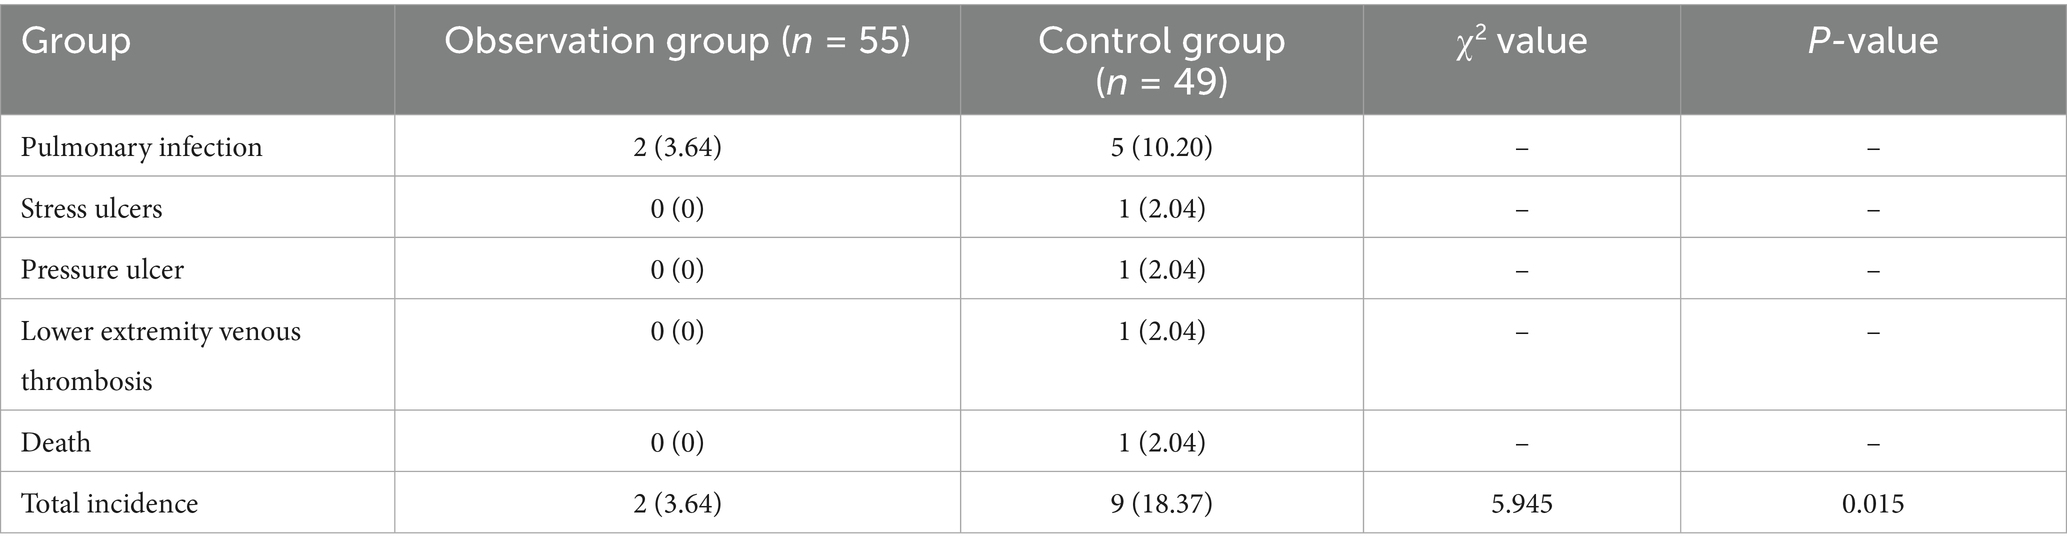Select Pressure ulcer control value 1 (2.04)
The image size is (2067, 551).
[1161, 269]
